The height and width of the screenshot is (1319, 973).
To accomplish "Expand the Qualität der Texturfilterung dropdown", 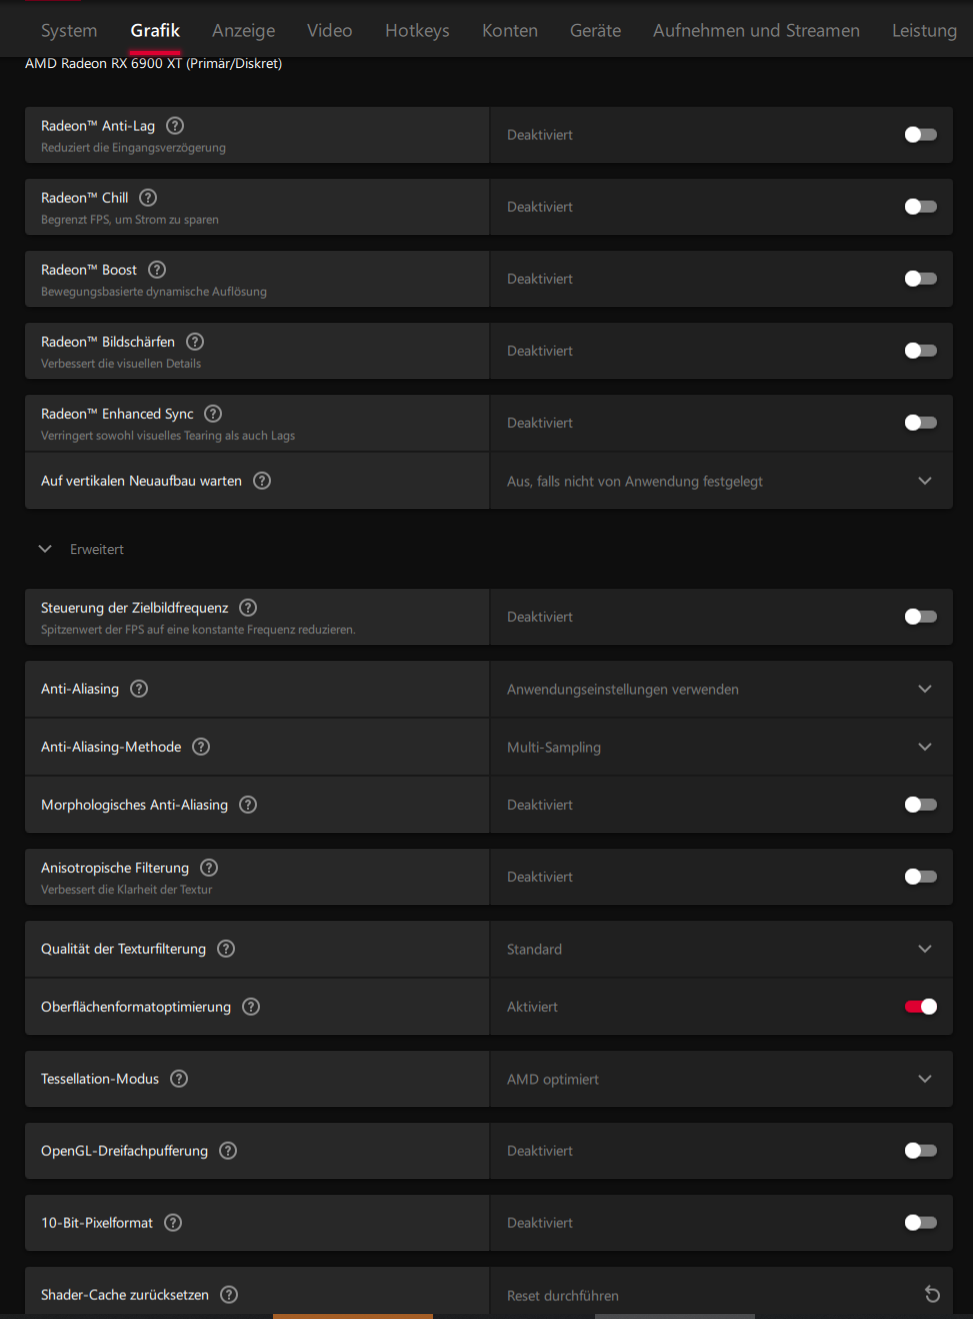I will pos(720,949).
